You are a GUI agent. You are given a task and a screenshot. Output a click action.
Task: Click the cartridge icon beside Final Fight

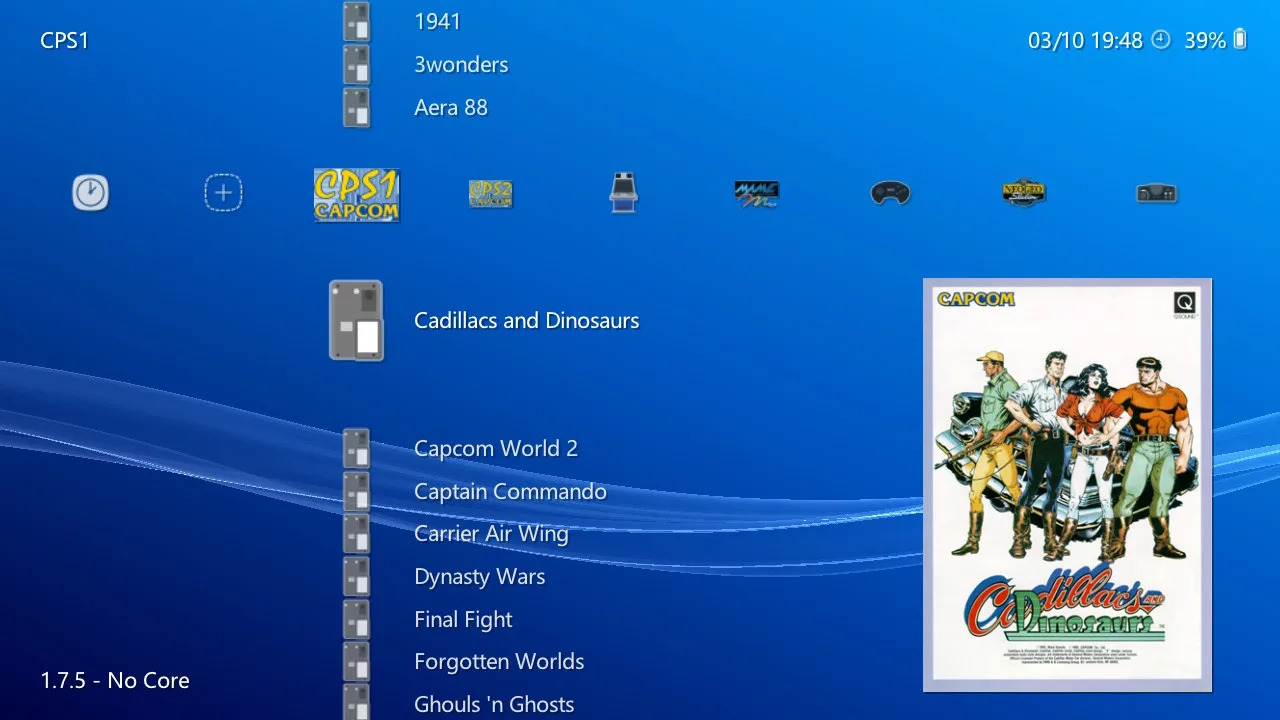pyautogui.click(x=357, y=620)
